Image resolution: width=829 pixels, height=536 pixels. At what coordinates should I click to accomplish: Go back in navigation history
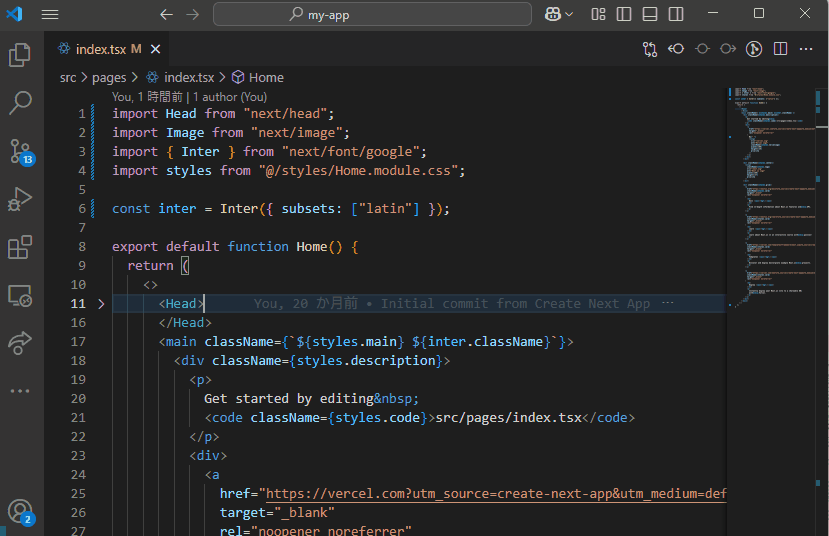point(167,14)
